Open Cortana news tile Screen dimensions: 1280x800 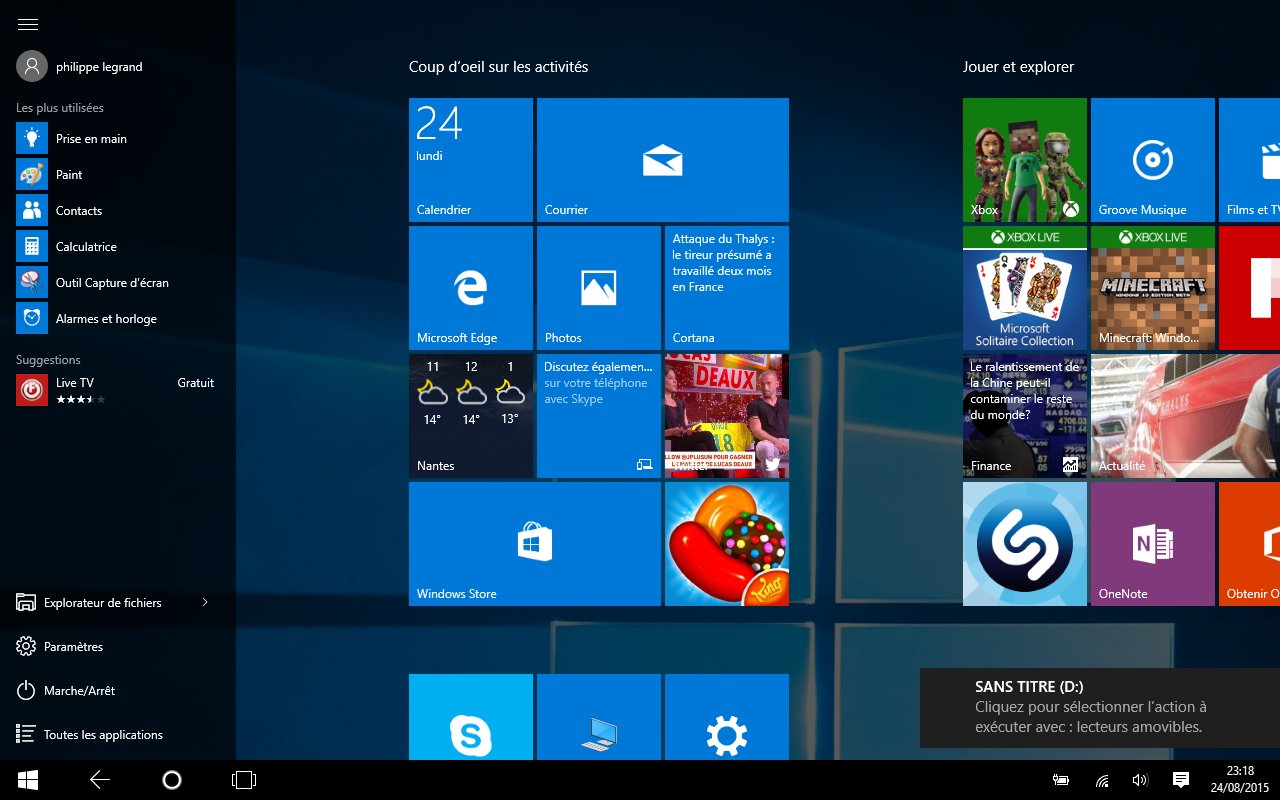coord(727,288)
